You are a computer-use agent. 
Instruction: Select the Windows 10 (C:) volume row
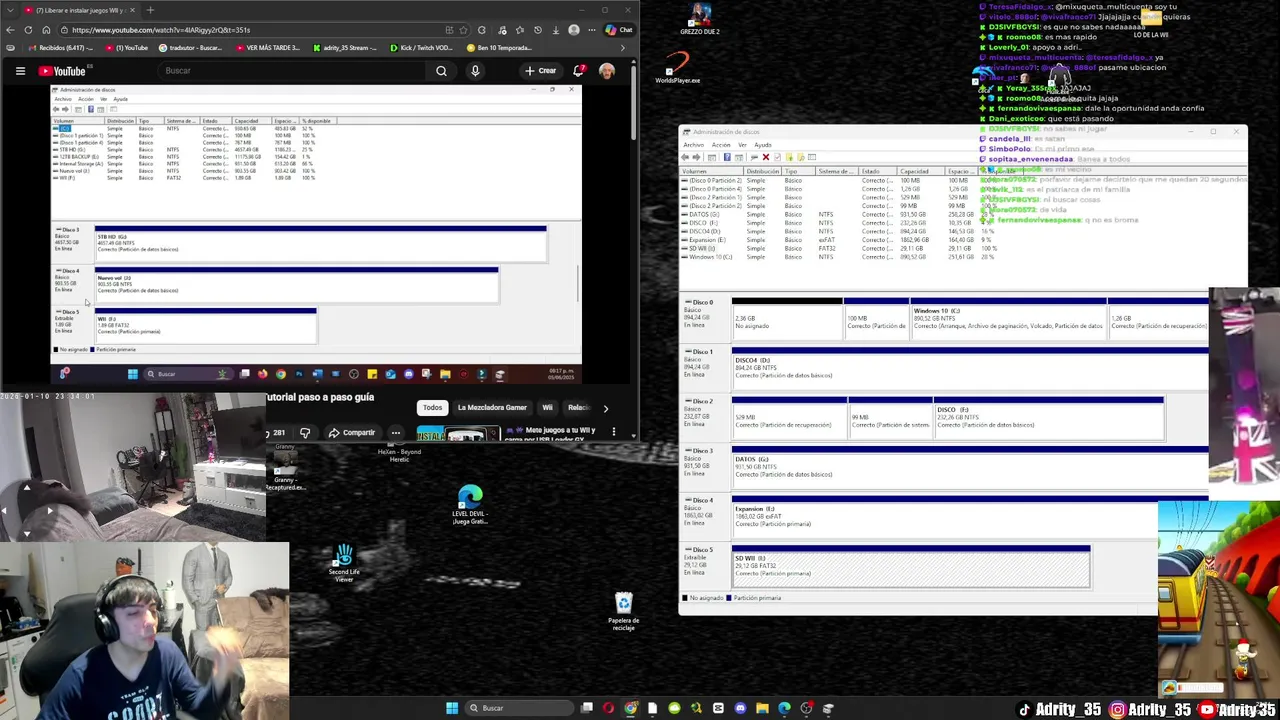840,257
